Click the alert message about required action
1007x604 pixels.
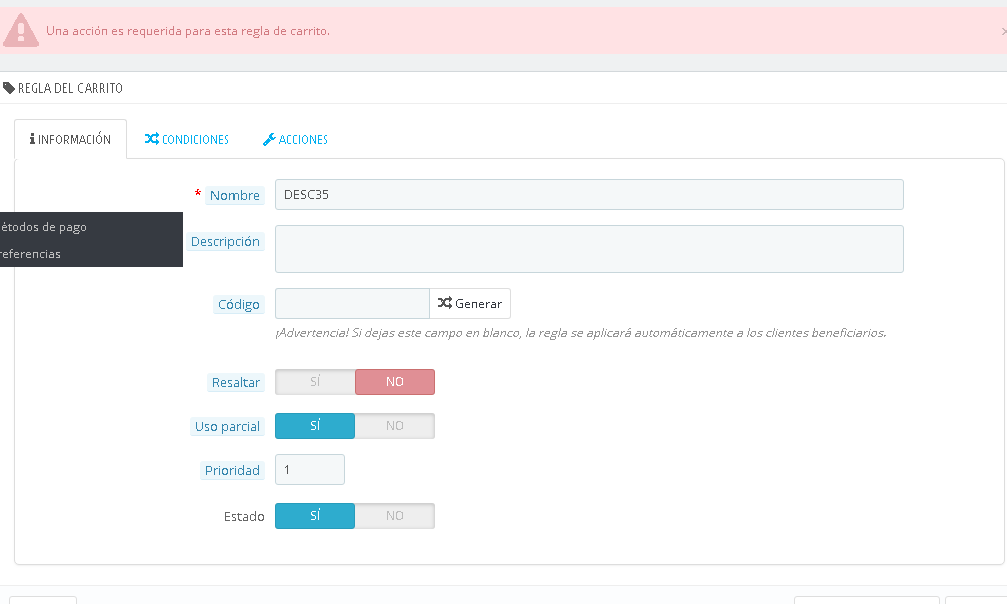coord(188,31)
